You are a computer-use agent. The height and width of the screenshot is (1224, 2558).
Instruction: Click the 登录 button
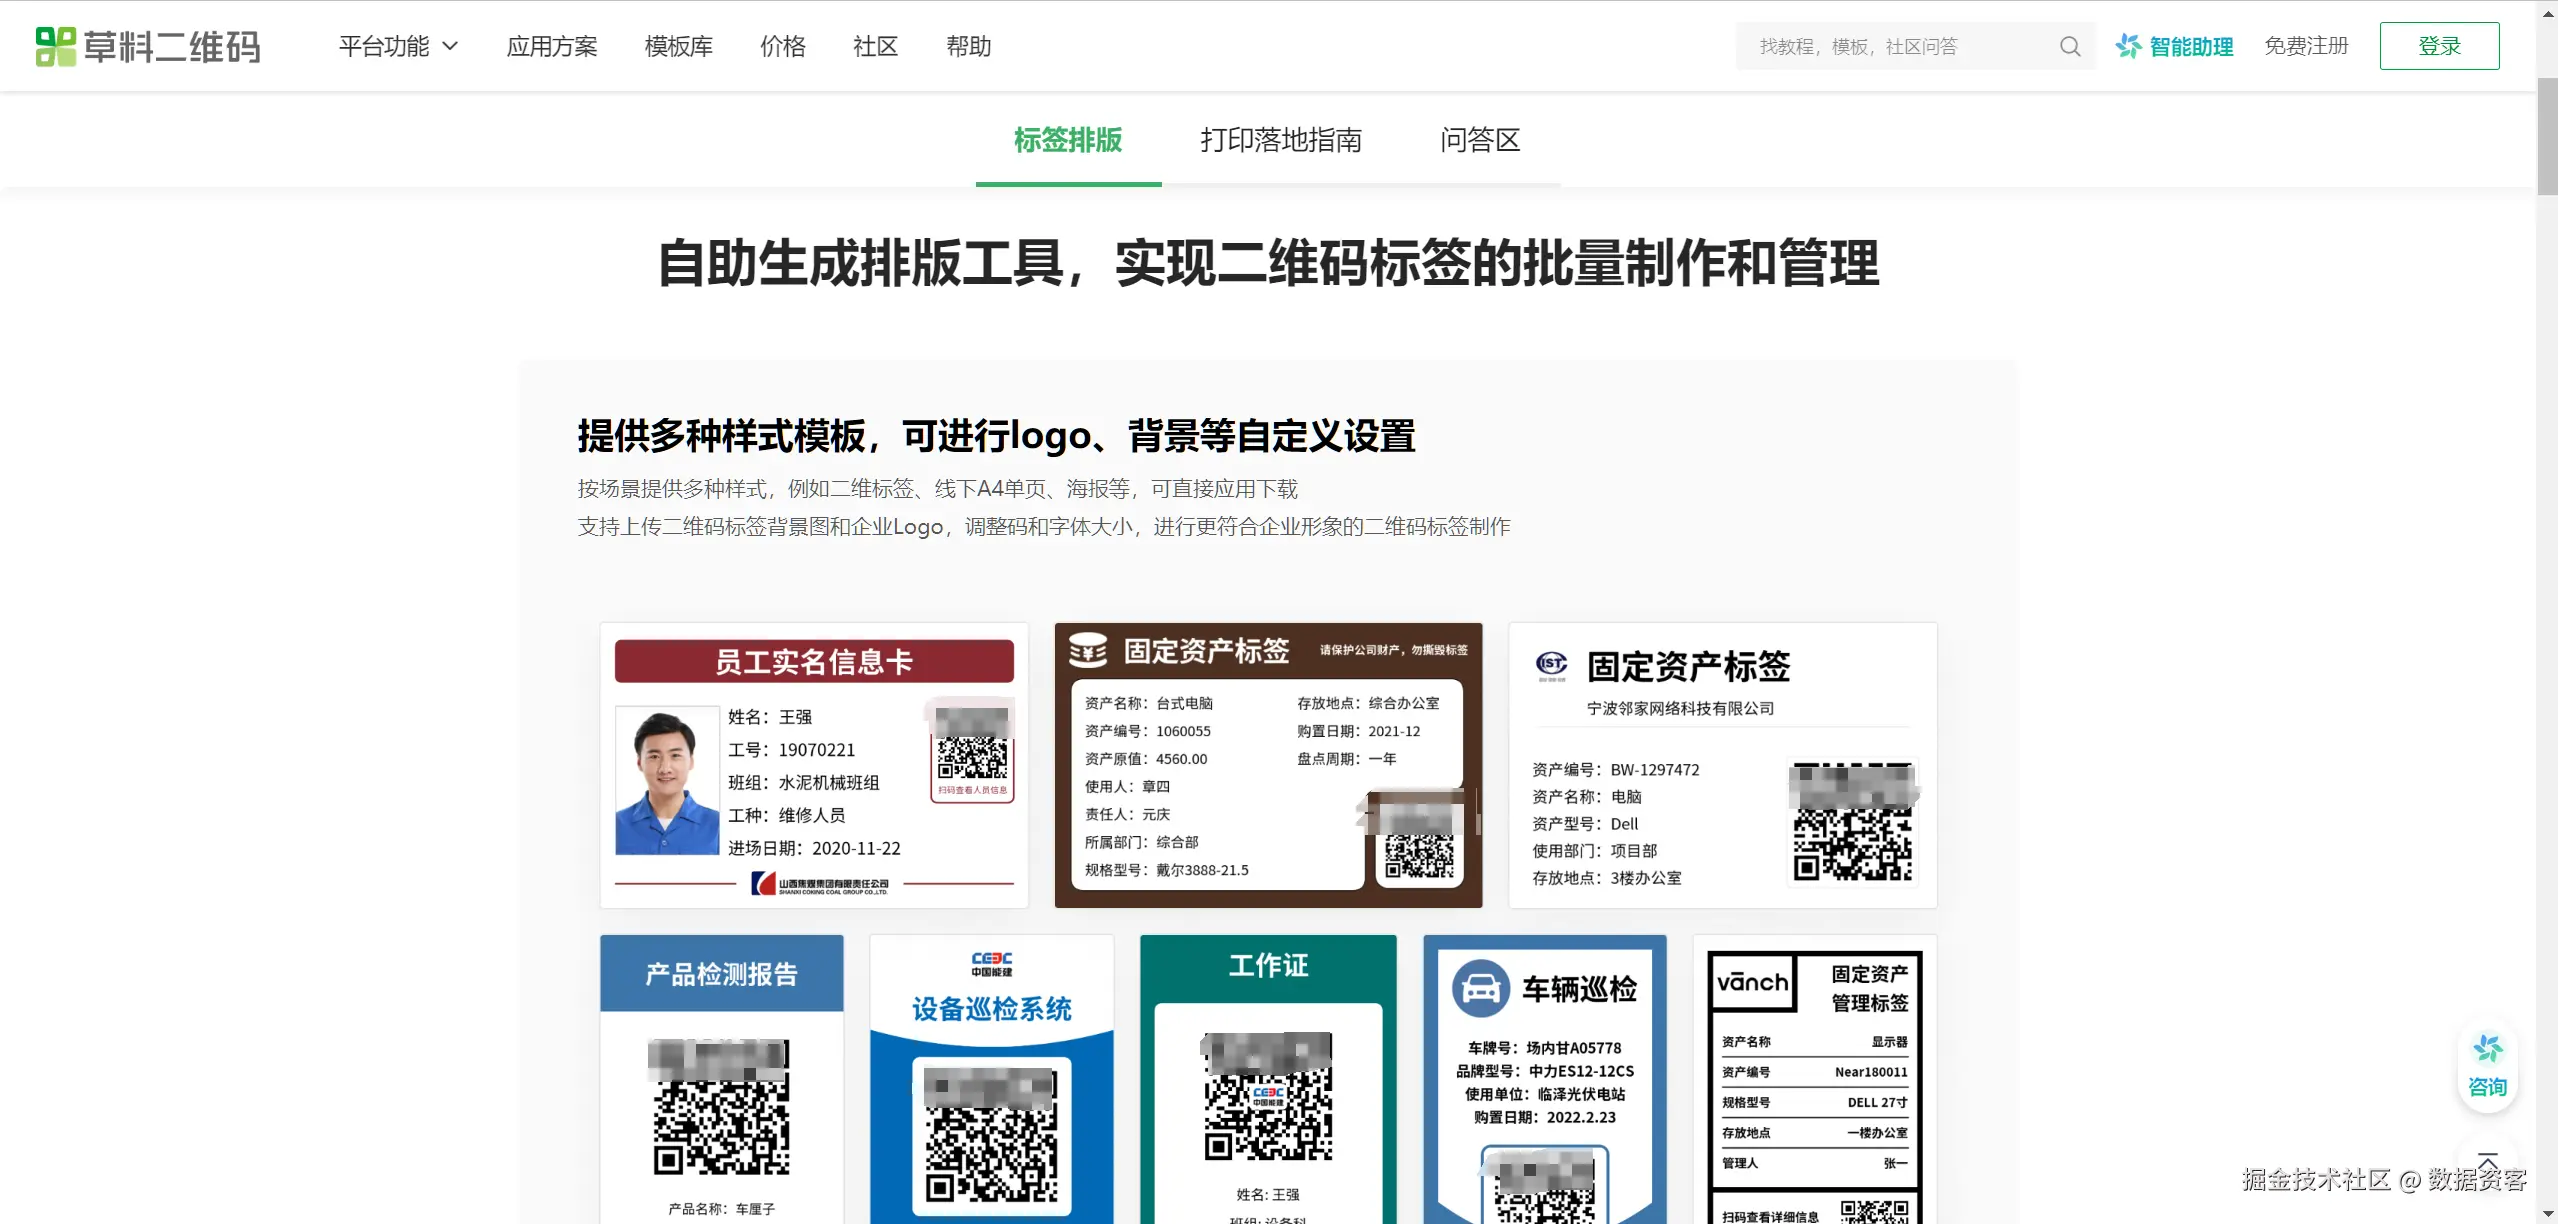[x=2438, y=46]
